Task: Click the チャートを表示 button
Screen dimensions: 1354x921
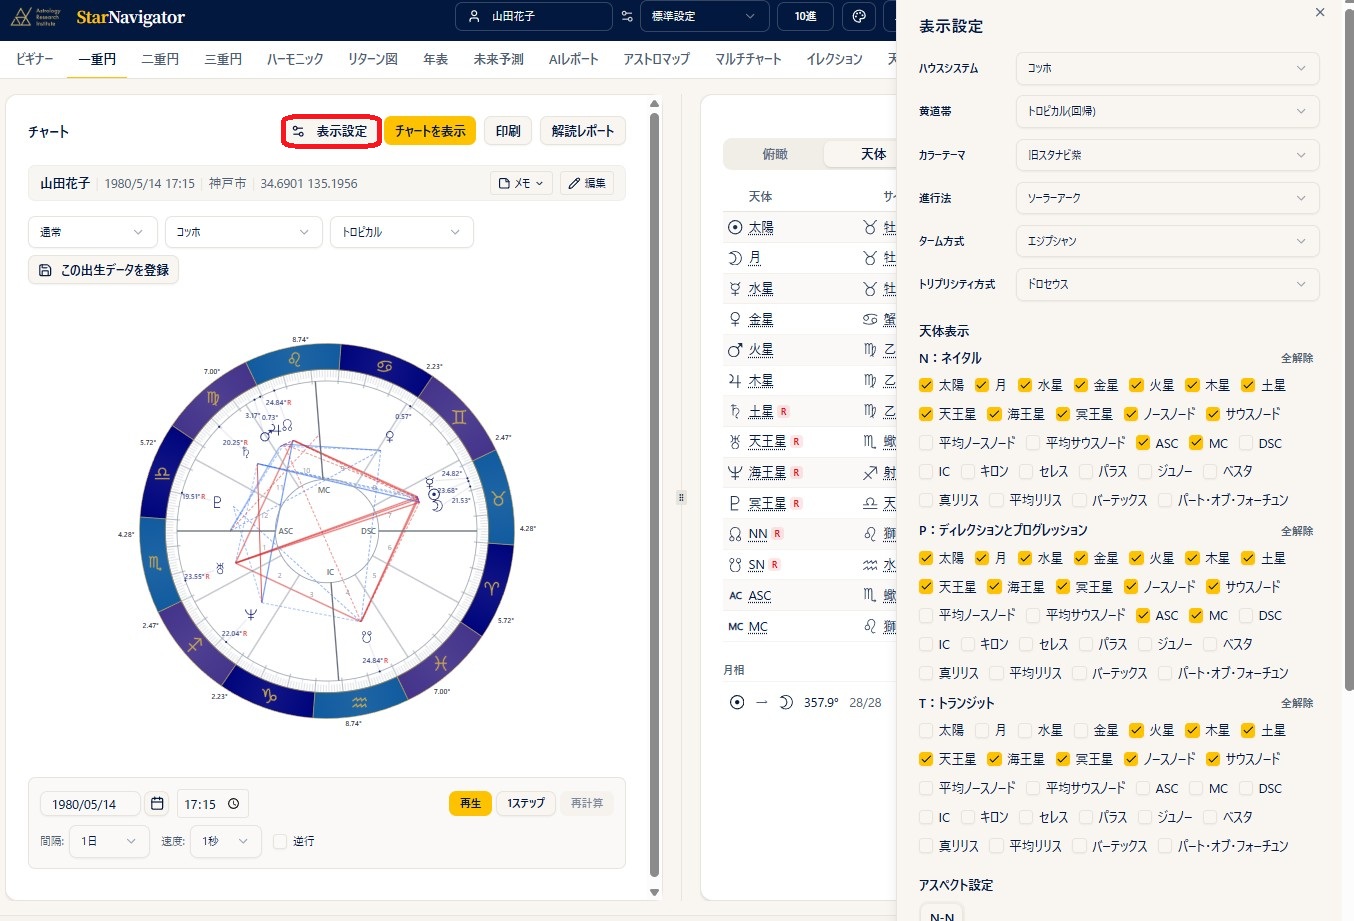Action: tap(430, 131)
